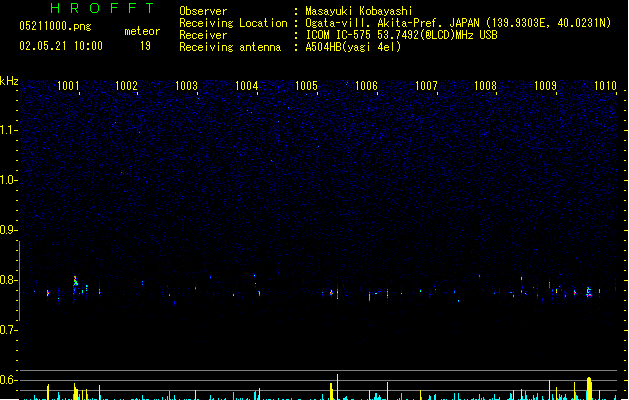Click the HROFFT title text
629x400 pixels.
pyautogui.click(x=102, y=8)
